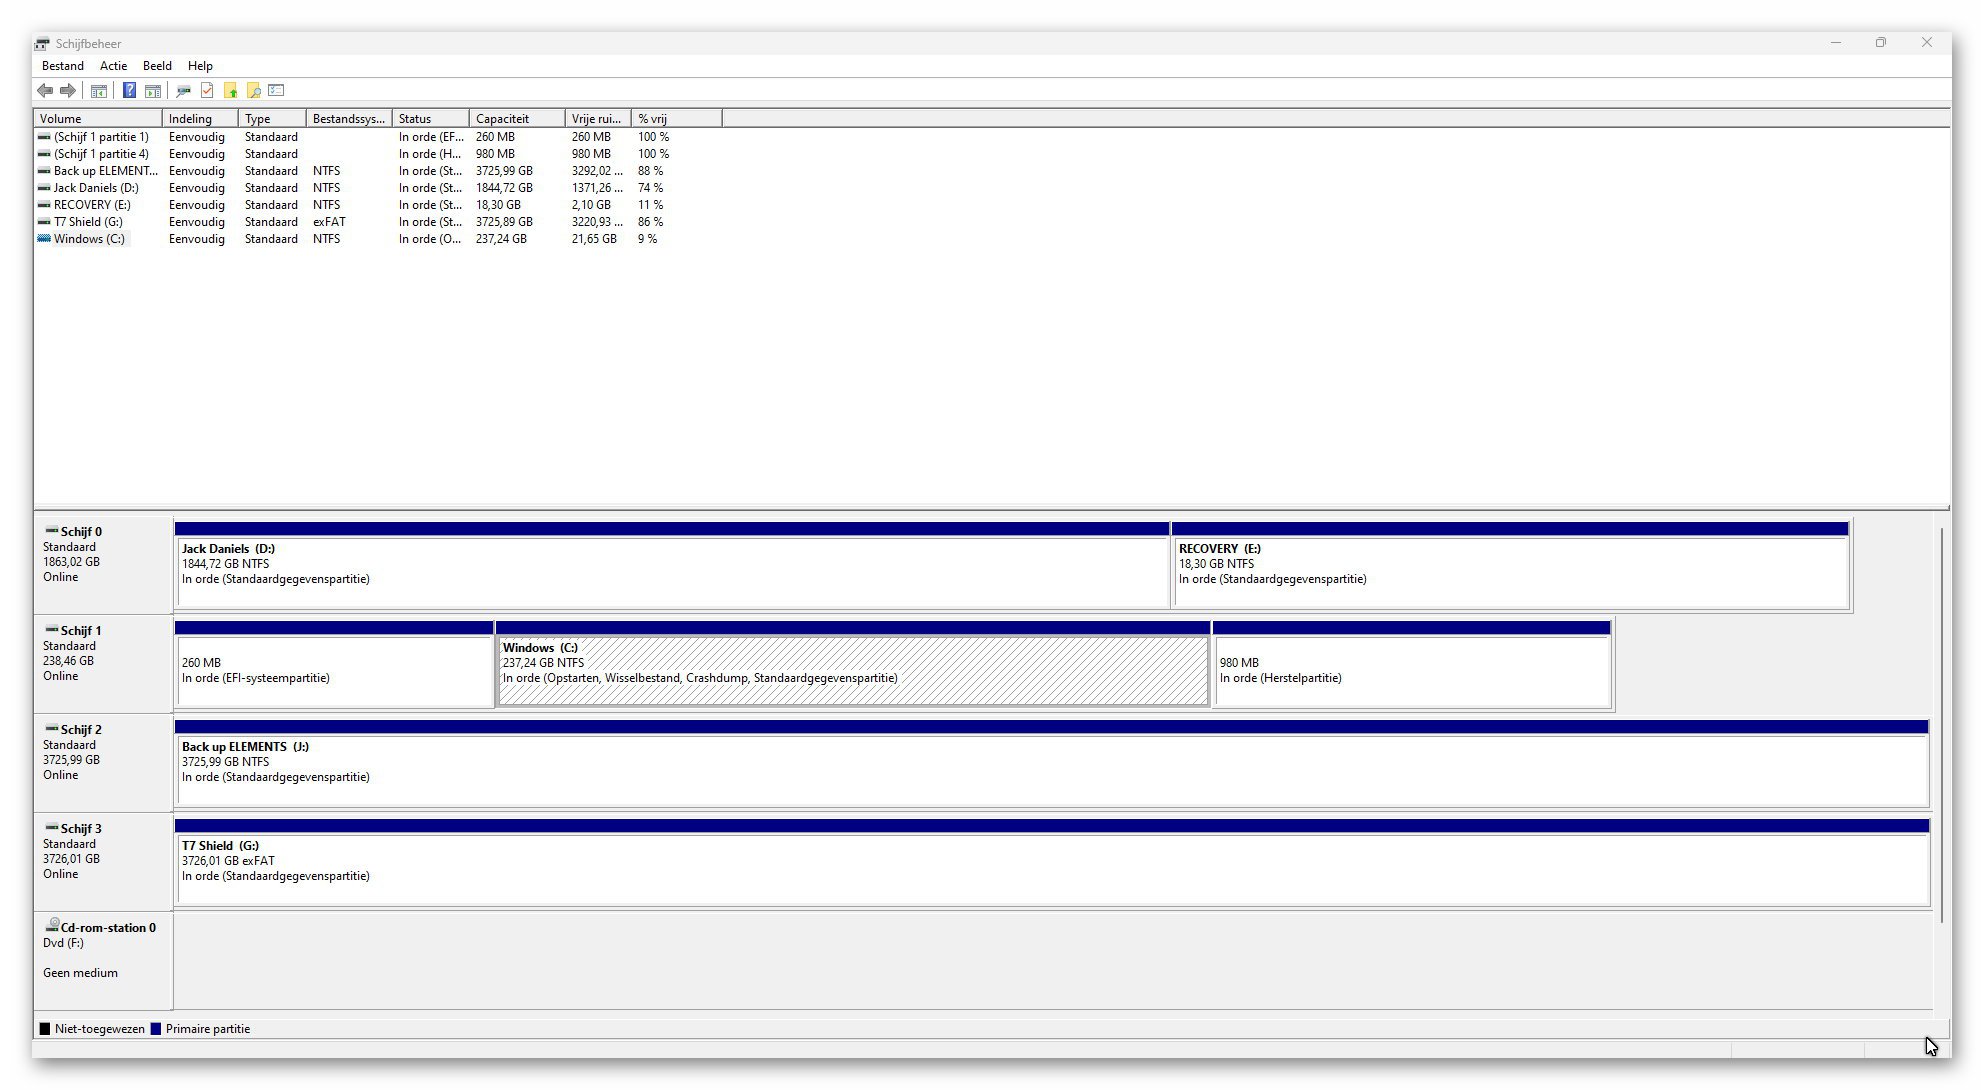Sort by the Volume column header
Screen dimensions: 1984x1090
click(x=97, y=118)
